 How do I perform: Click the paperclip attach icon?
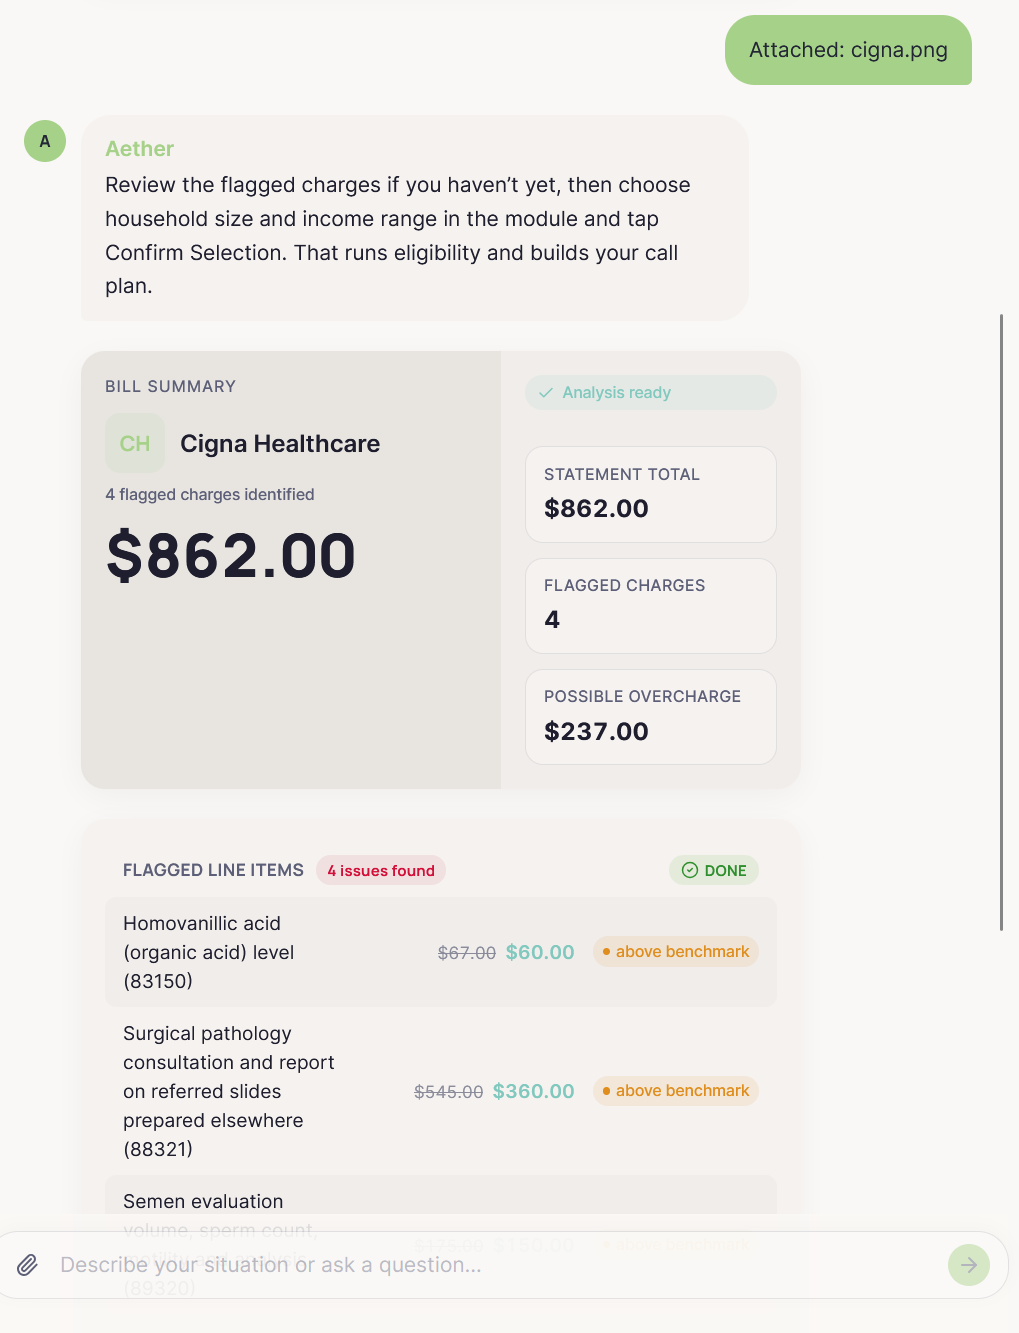click(x=28, y=1265)
